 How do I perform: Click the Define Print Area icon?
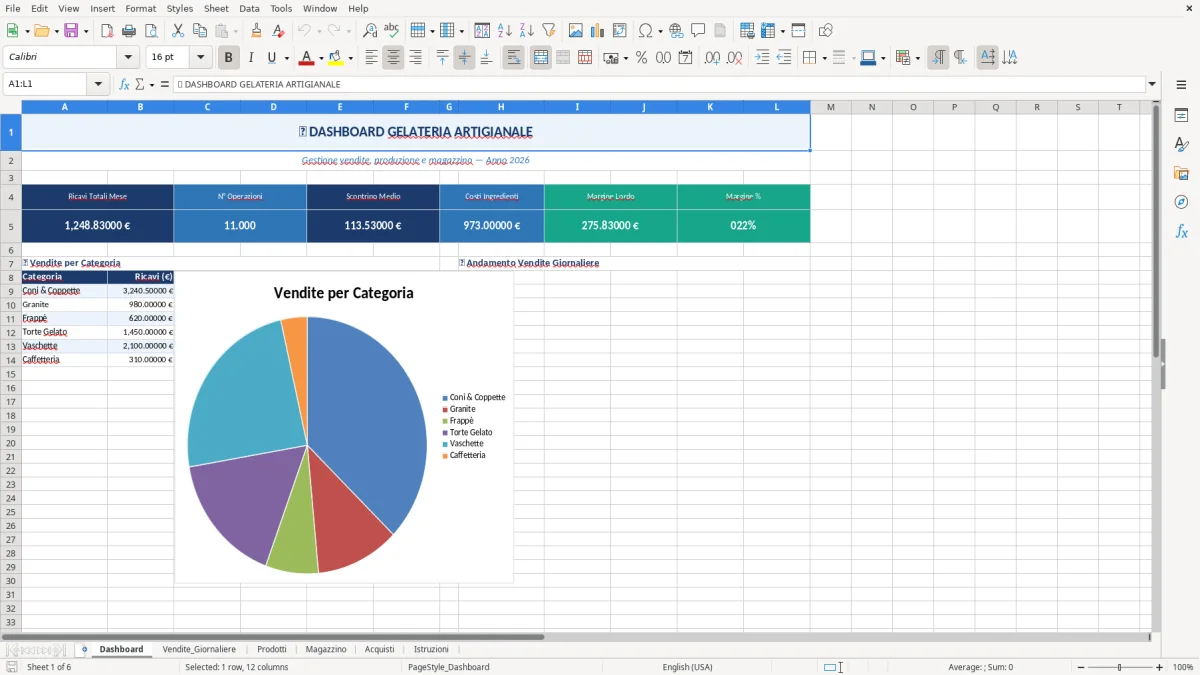tap(748, 31)
